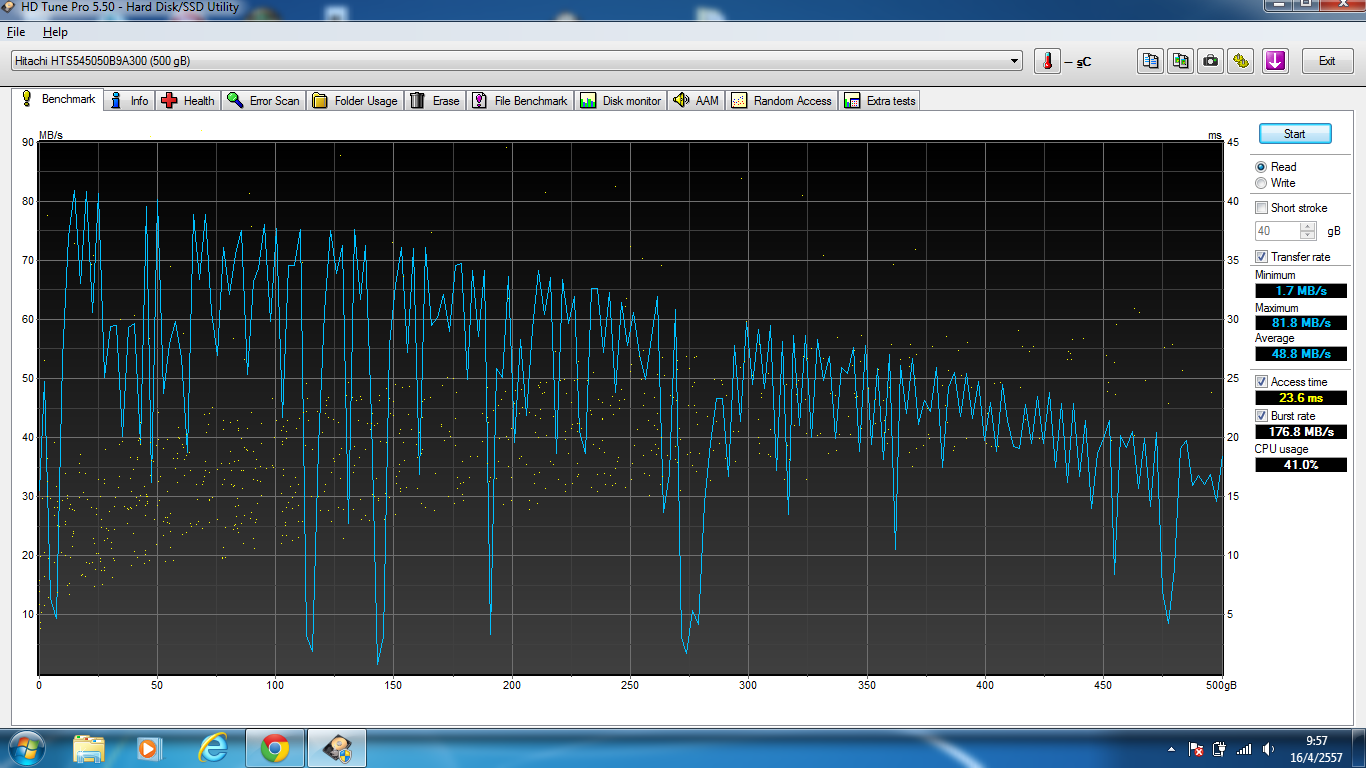Viewport: 1366px width, 768px height.
Task: Click the 41.0% CPU usage value
Action: [1300, 465]
